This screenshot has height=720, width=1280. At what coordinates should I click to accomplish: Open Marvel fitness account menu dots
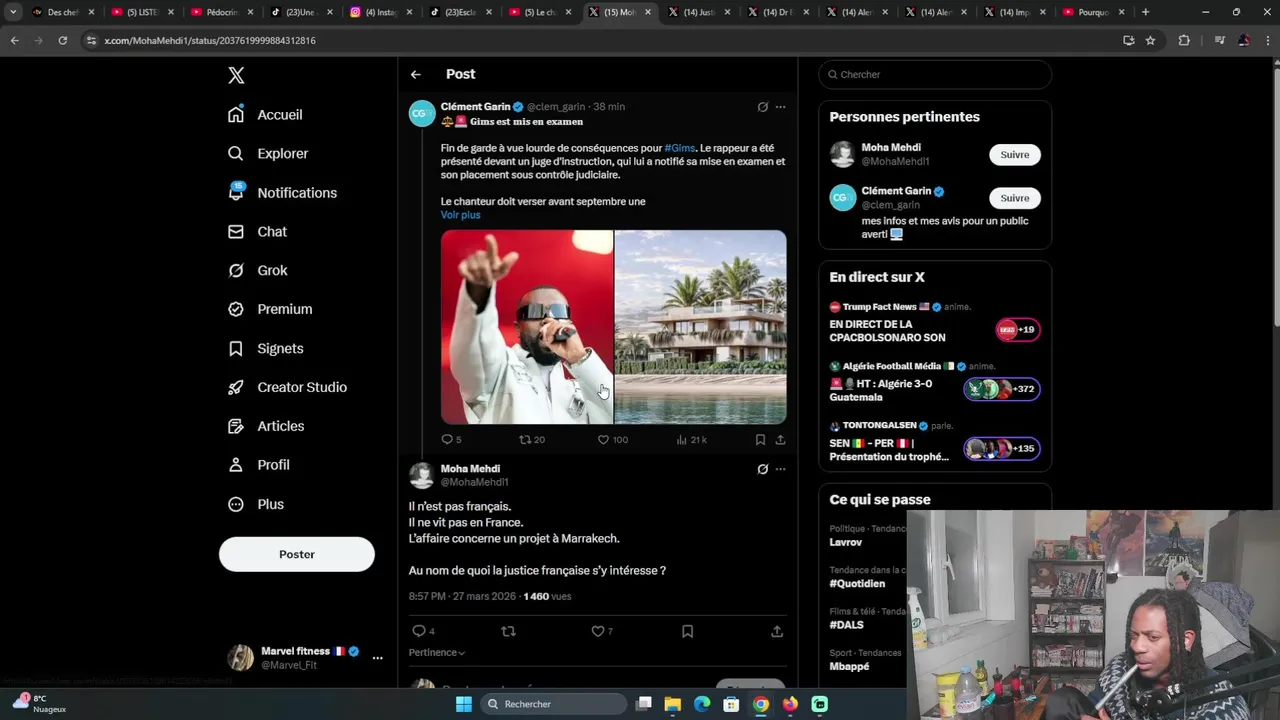[377, 658]
